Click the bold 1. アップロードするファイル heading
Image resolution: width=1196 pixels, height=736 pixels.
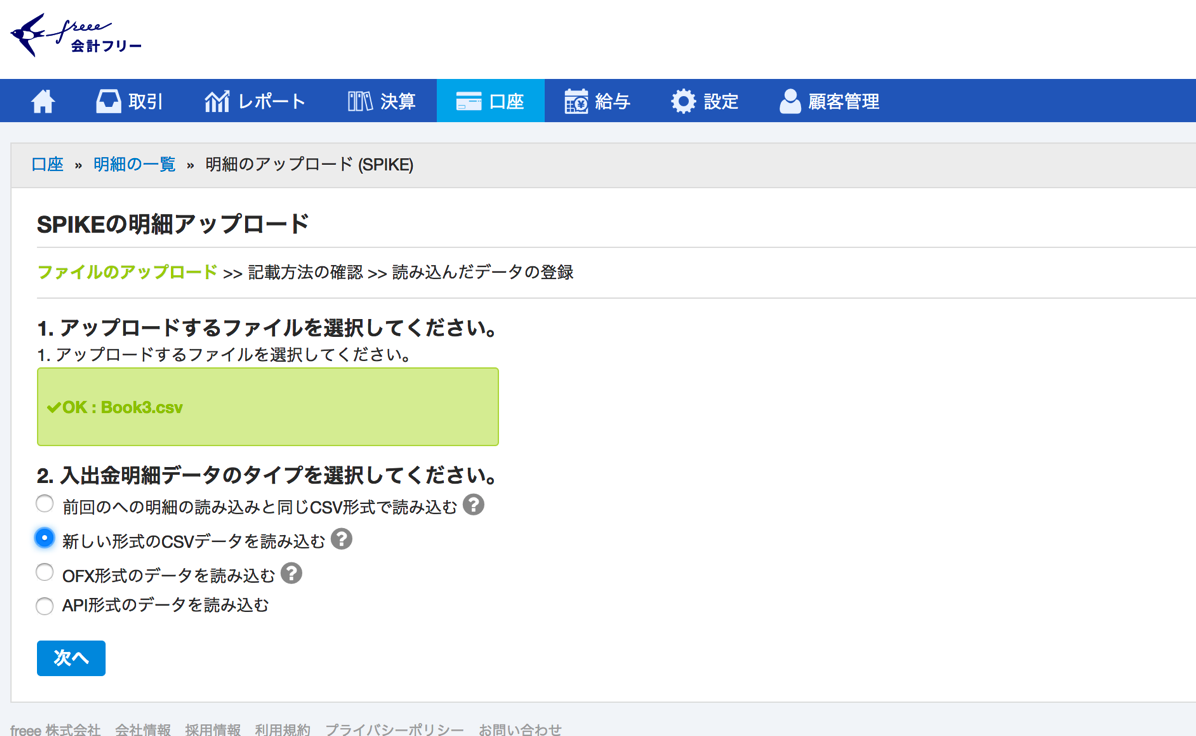[x=268, y=328]
